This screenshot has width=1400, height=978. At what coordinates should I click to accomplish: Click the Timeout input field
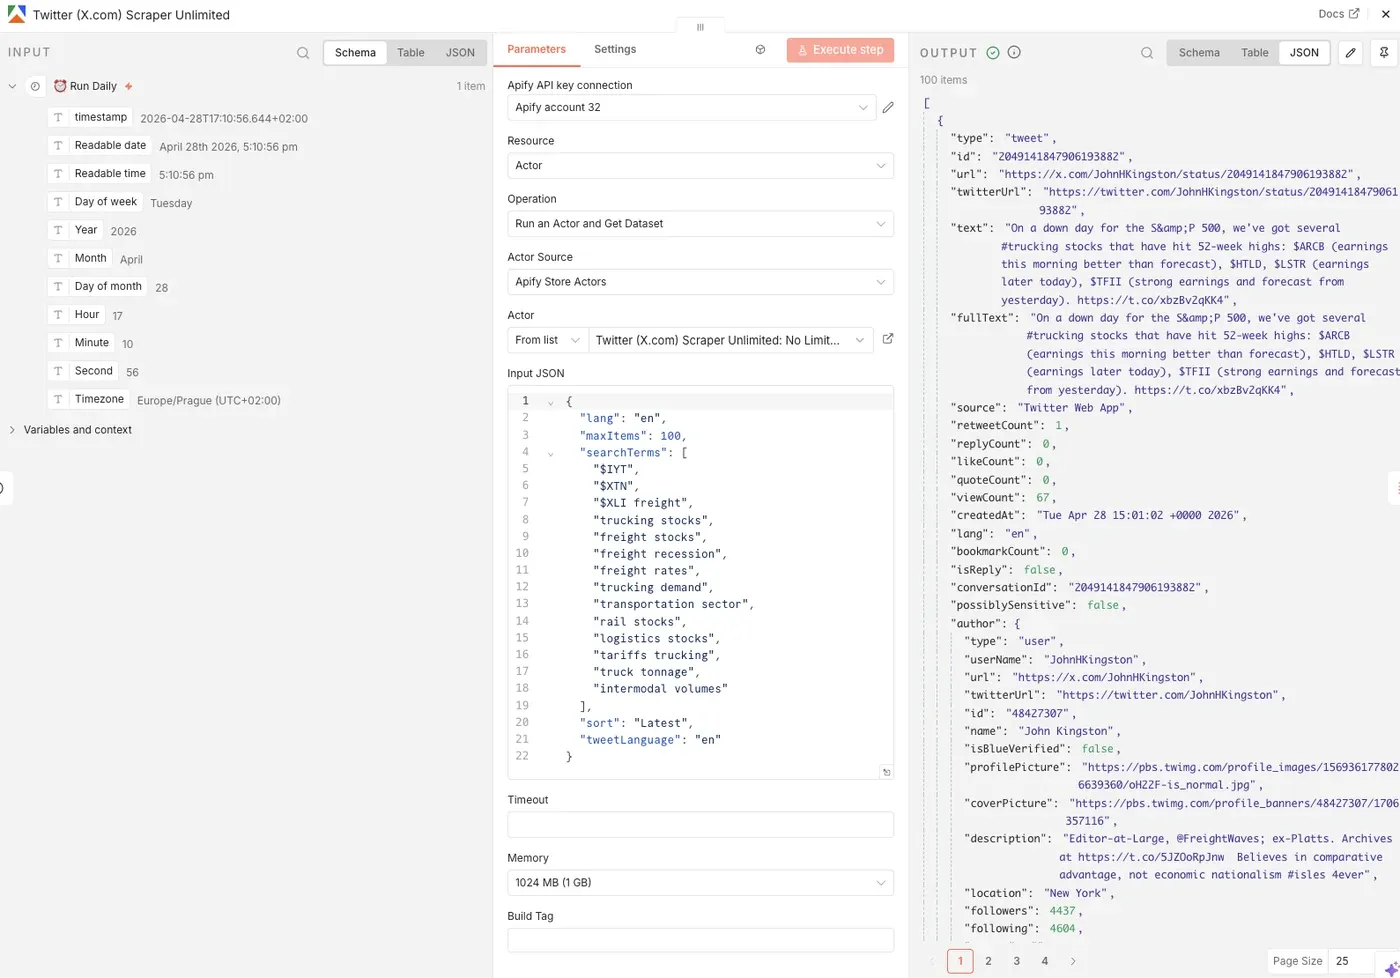[x=700, y=825]
